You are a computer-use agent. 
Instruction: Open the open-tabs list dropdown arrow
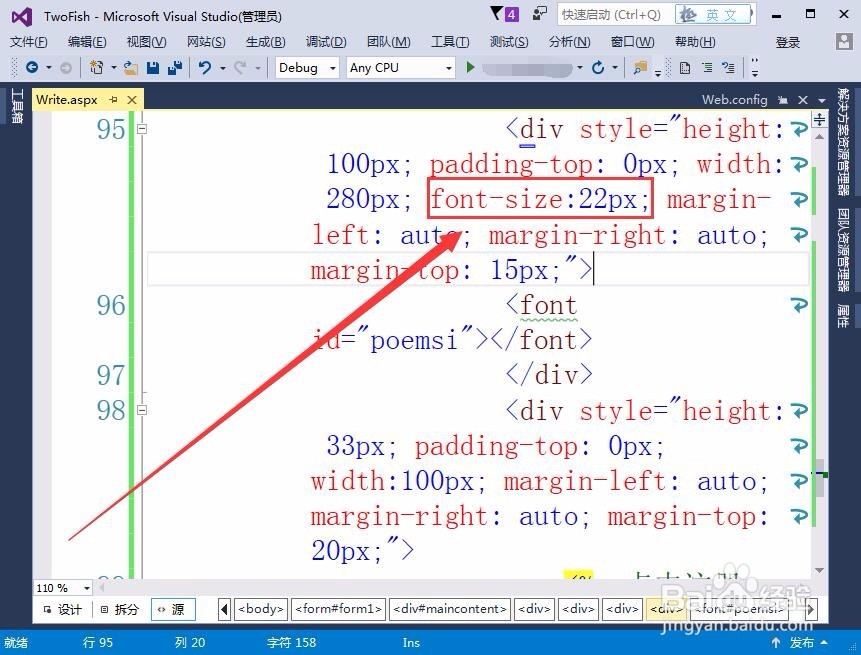(822, 100)
